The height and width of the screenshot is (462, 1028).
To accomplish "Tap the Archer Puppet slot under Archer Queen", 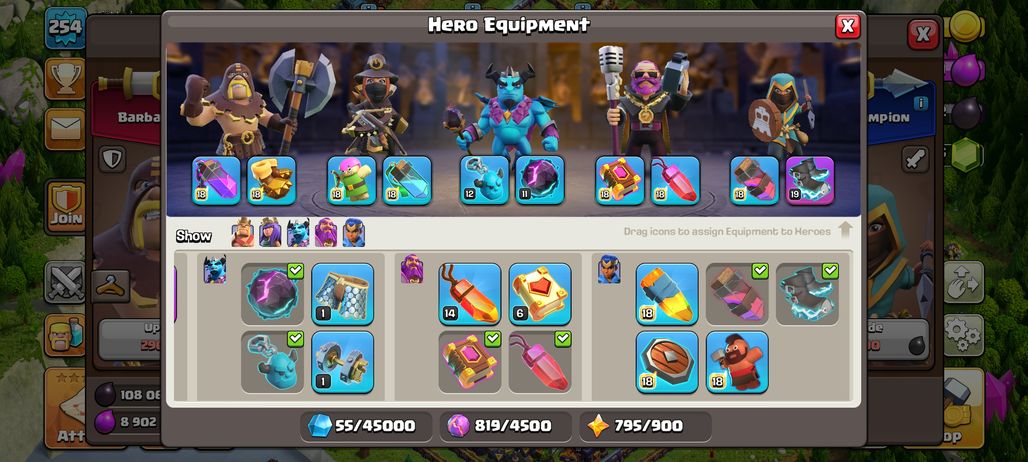I will tap(351, 180).
